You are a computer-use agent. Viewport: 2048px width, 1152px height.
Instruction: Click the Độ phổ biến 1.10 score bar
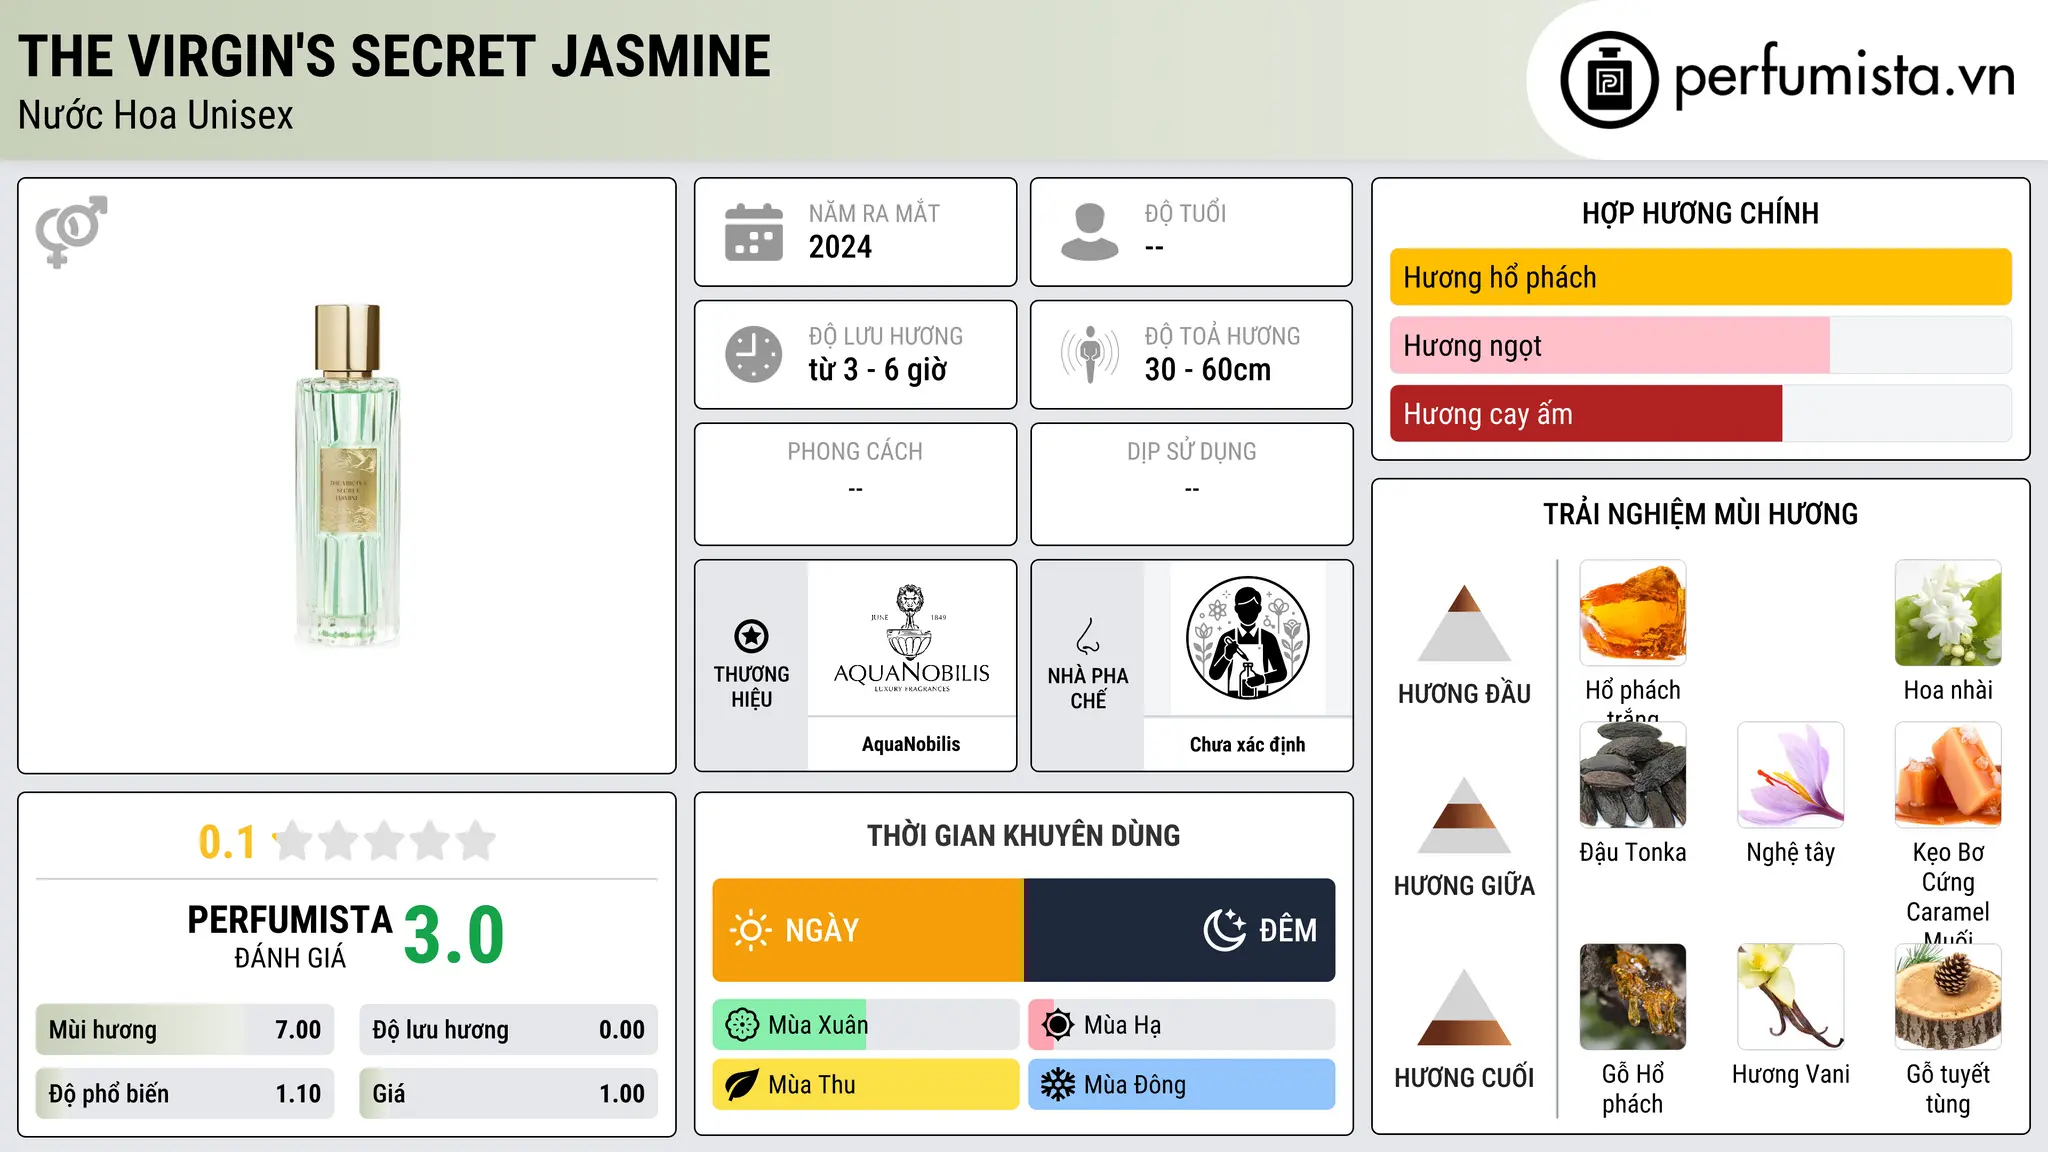point(185,1094)
